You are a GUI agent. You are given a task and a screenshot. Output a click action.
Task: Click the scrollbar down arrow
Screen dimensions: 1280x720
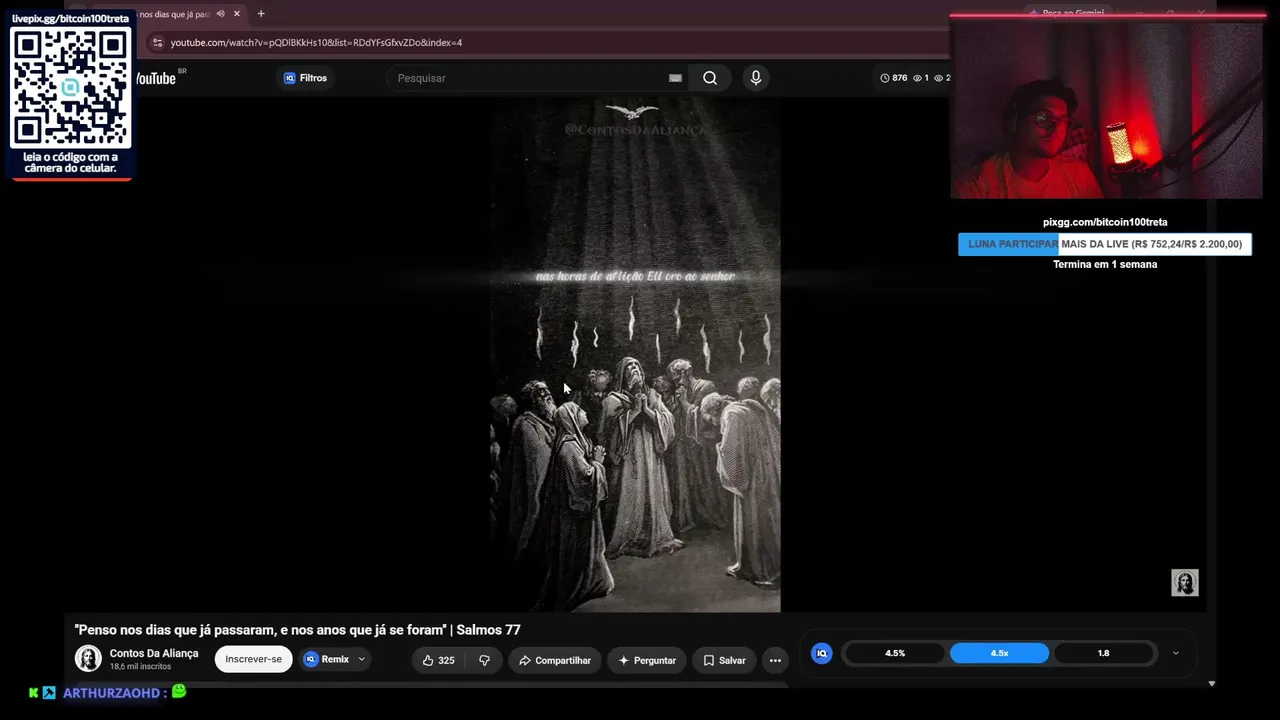pos(1212,684)
